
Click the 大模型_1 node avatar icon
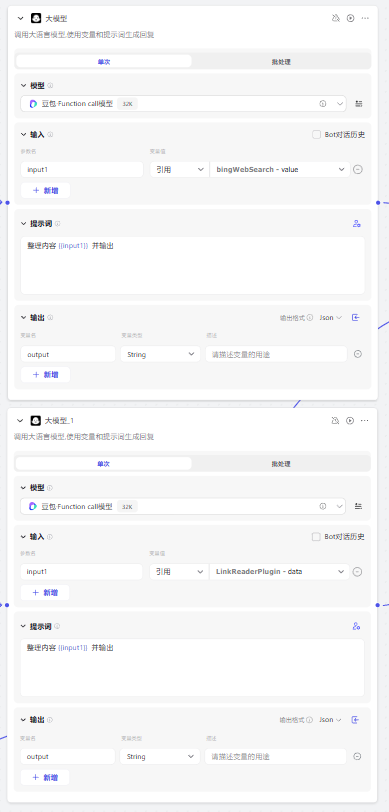36,420
